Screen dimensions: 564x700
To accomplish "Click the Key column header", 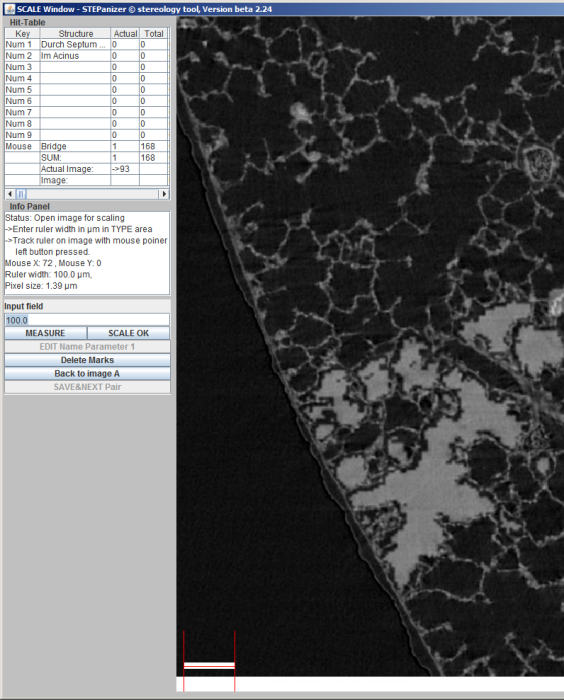I will coord(22,33).
